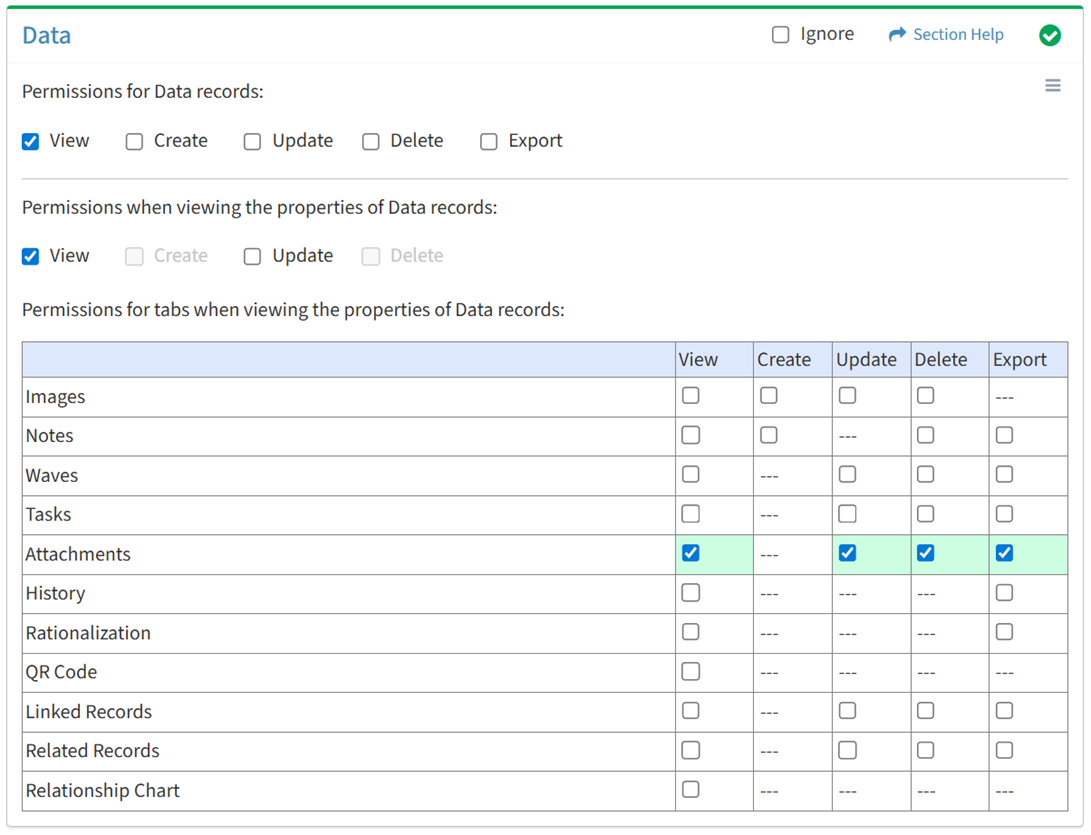Enable Export for History tab
The height and width of the screenshot is (835, 1091).
click(1004, 593)
